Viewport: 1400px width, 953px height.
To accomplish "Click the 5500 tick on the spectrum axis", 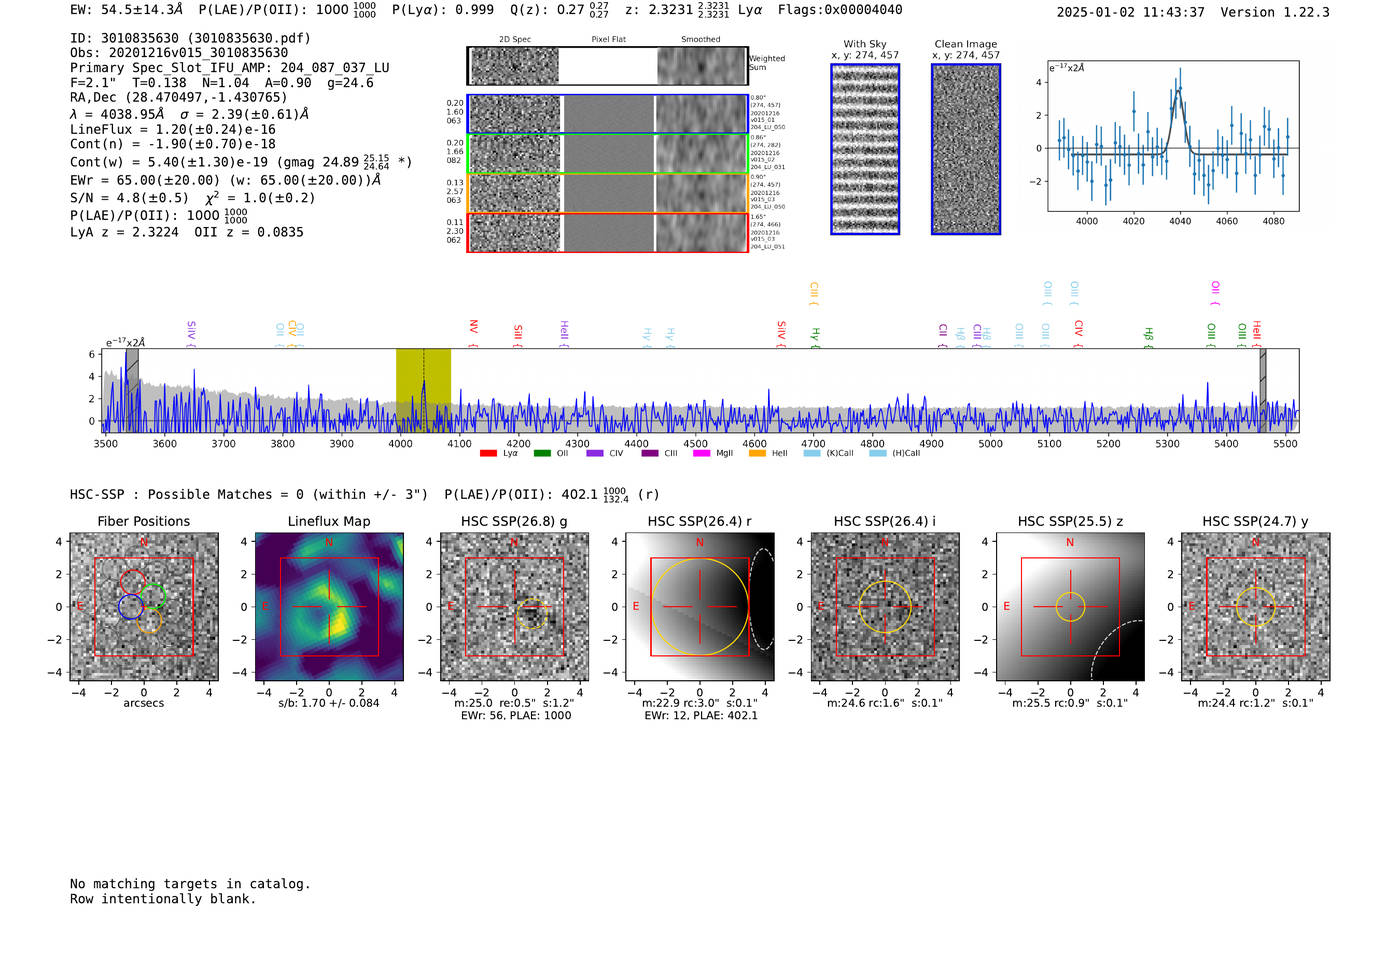I will pos(1285,444).
